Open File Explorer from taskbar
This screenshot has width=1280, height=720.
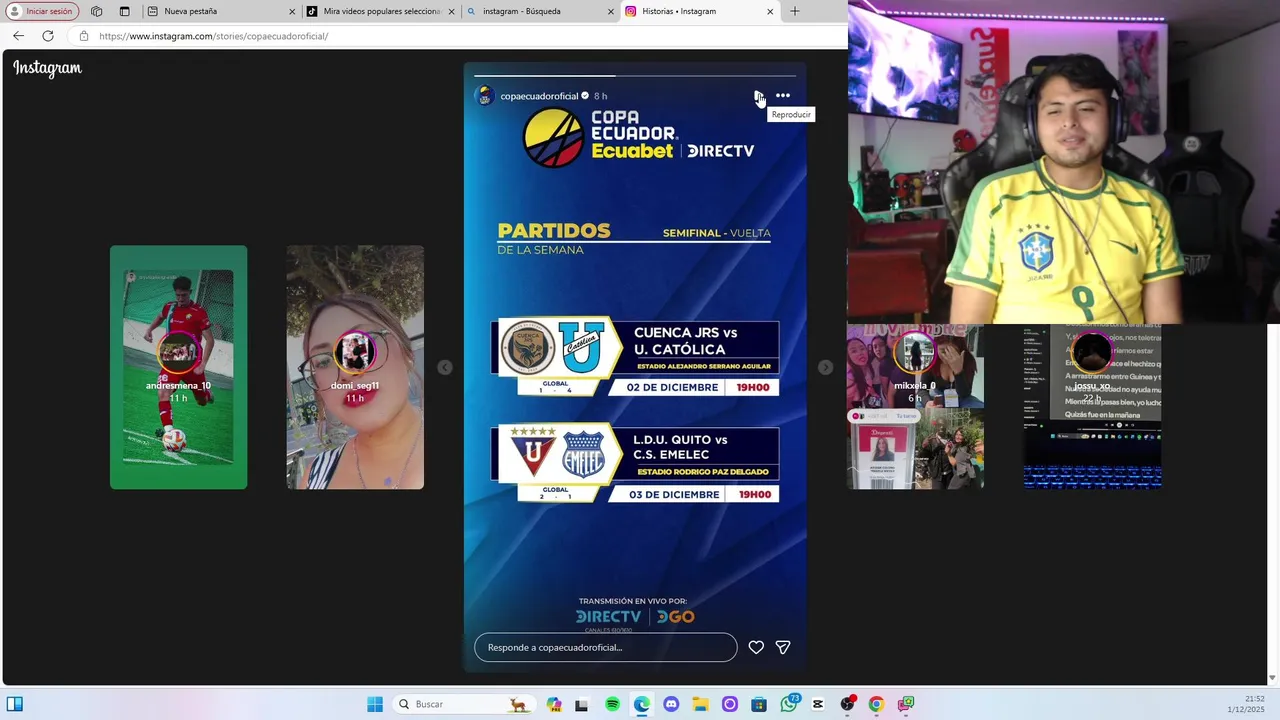tap(700, 704)
